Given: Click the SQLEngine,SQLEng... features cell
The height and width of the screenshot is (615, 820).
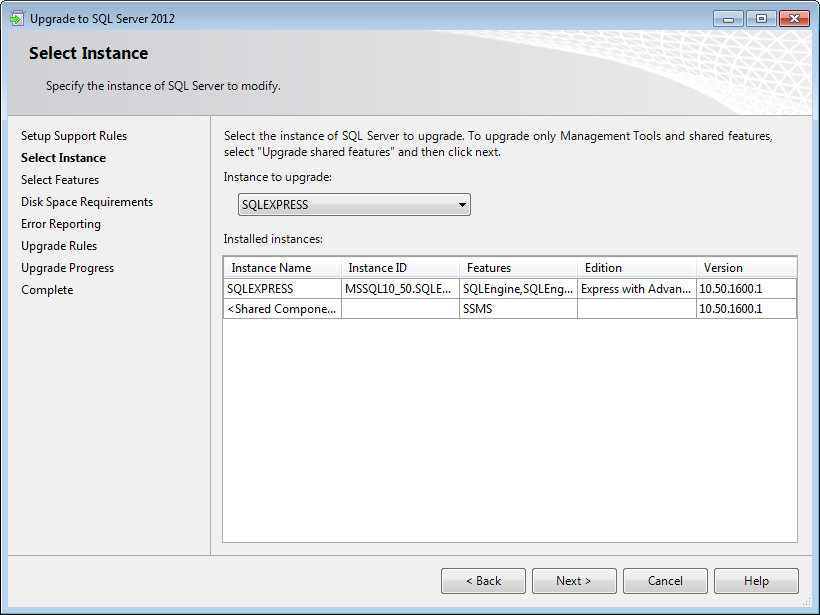Looking at the screenshot, I should point(518,289).
